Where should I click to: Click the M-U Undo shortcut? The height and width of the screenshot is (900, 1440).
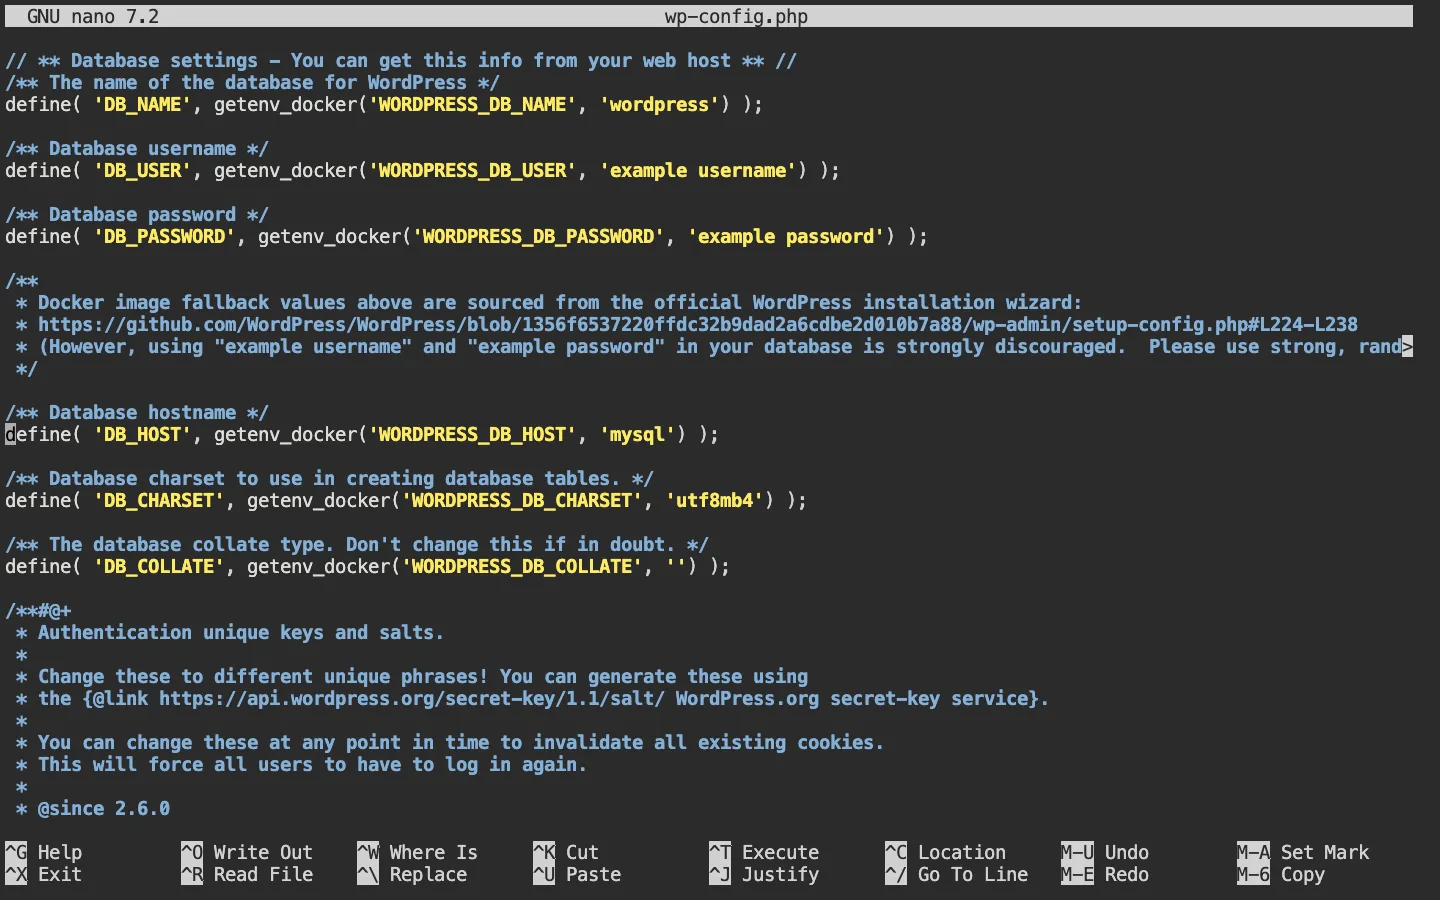click(x=1105, y=852)
